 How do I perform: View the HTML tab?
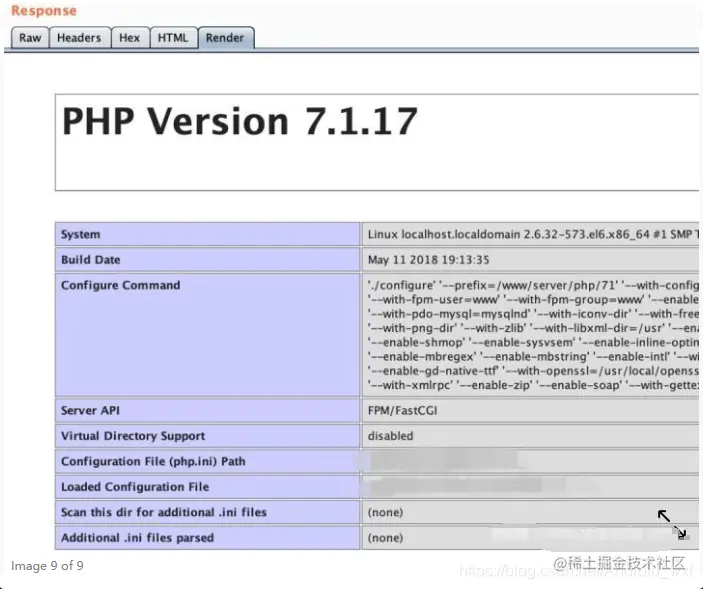pyautogui.click(x=173, y=38)
